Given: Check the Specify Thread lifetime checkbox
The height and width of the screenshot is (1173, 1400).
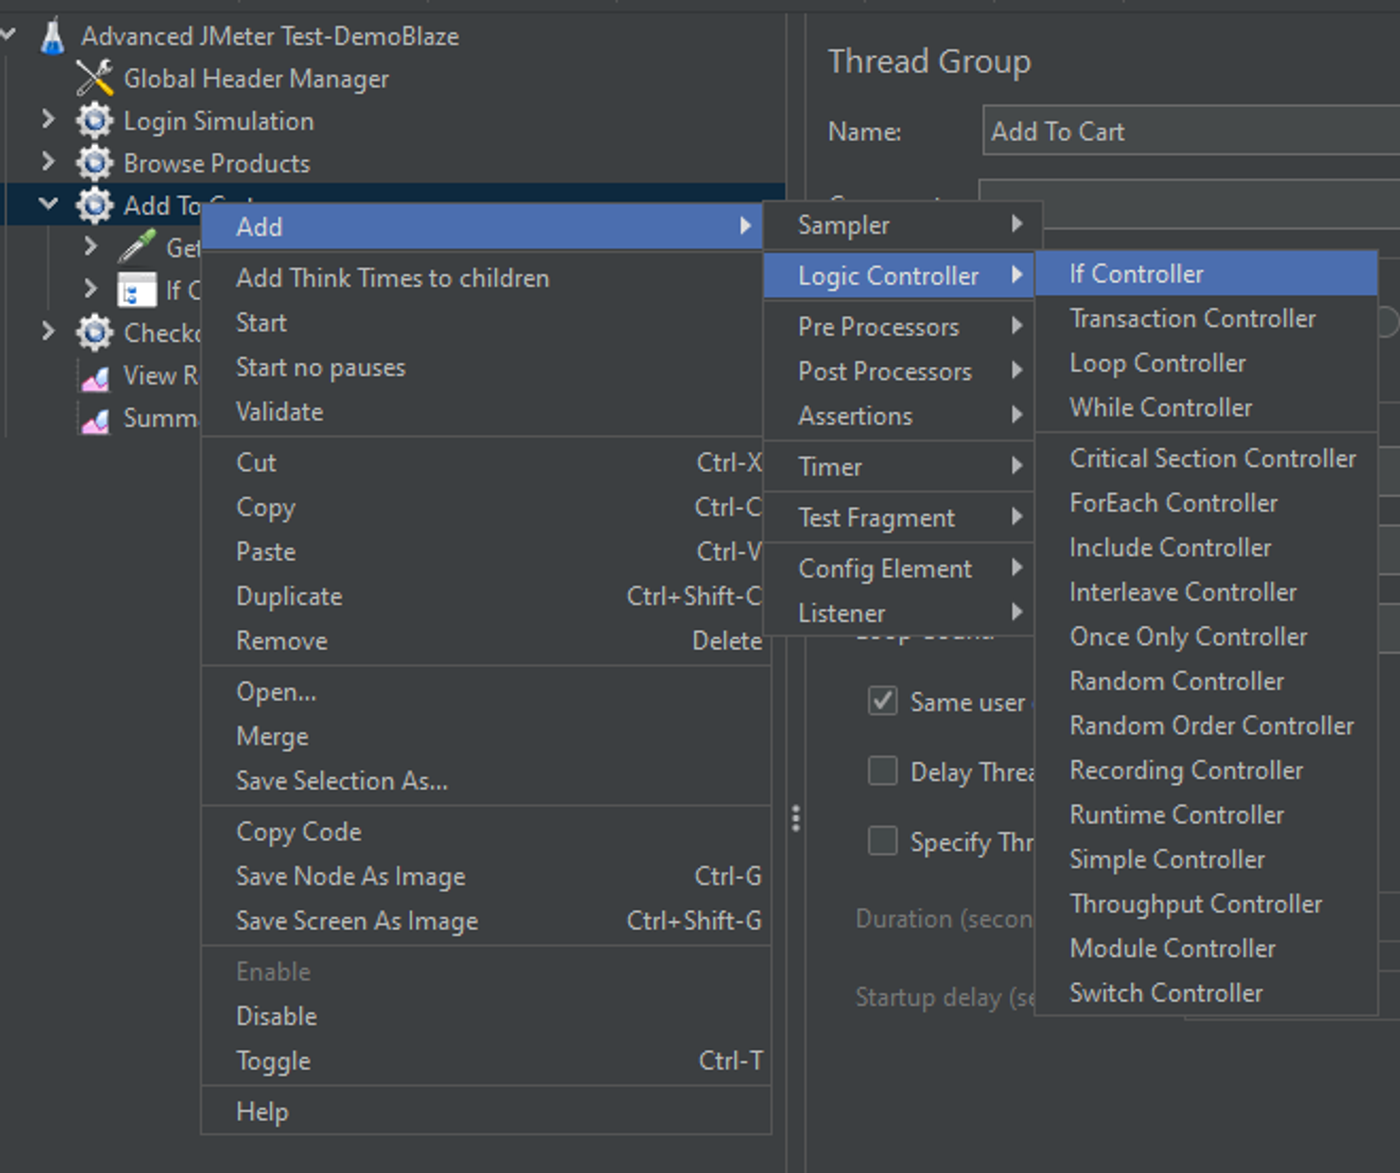Looking at the screenshot, I should click(x=882, y=841).
